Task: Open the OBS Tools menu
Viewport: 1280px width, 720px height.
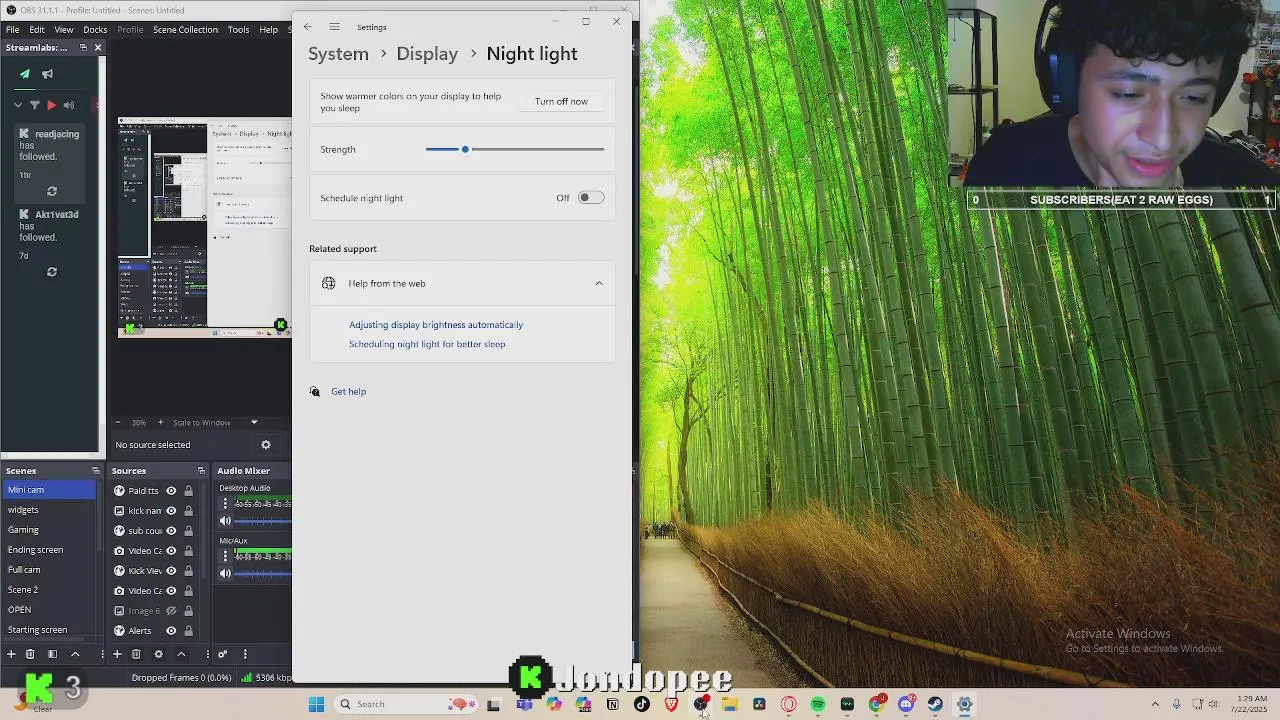Action: (x=238, y=30)
